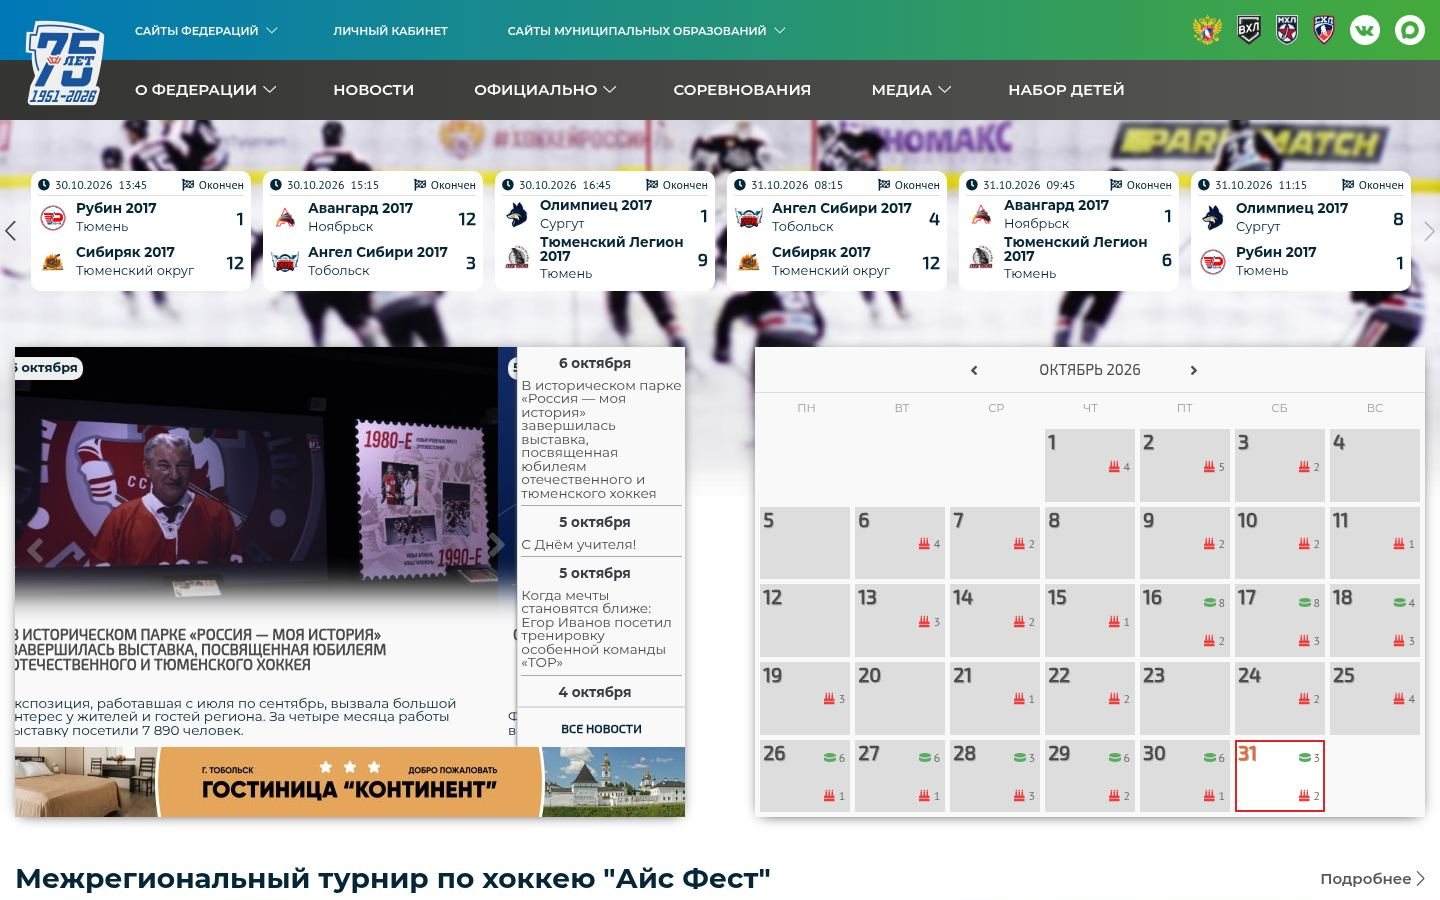Open the green circular chat icon
The image size is (1440, 900).
coord(1409,30)
